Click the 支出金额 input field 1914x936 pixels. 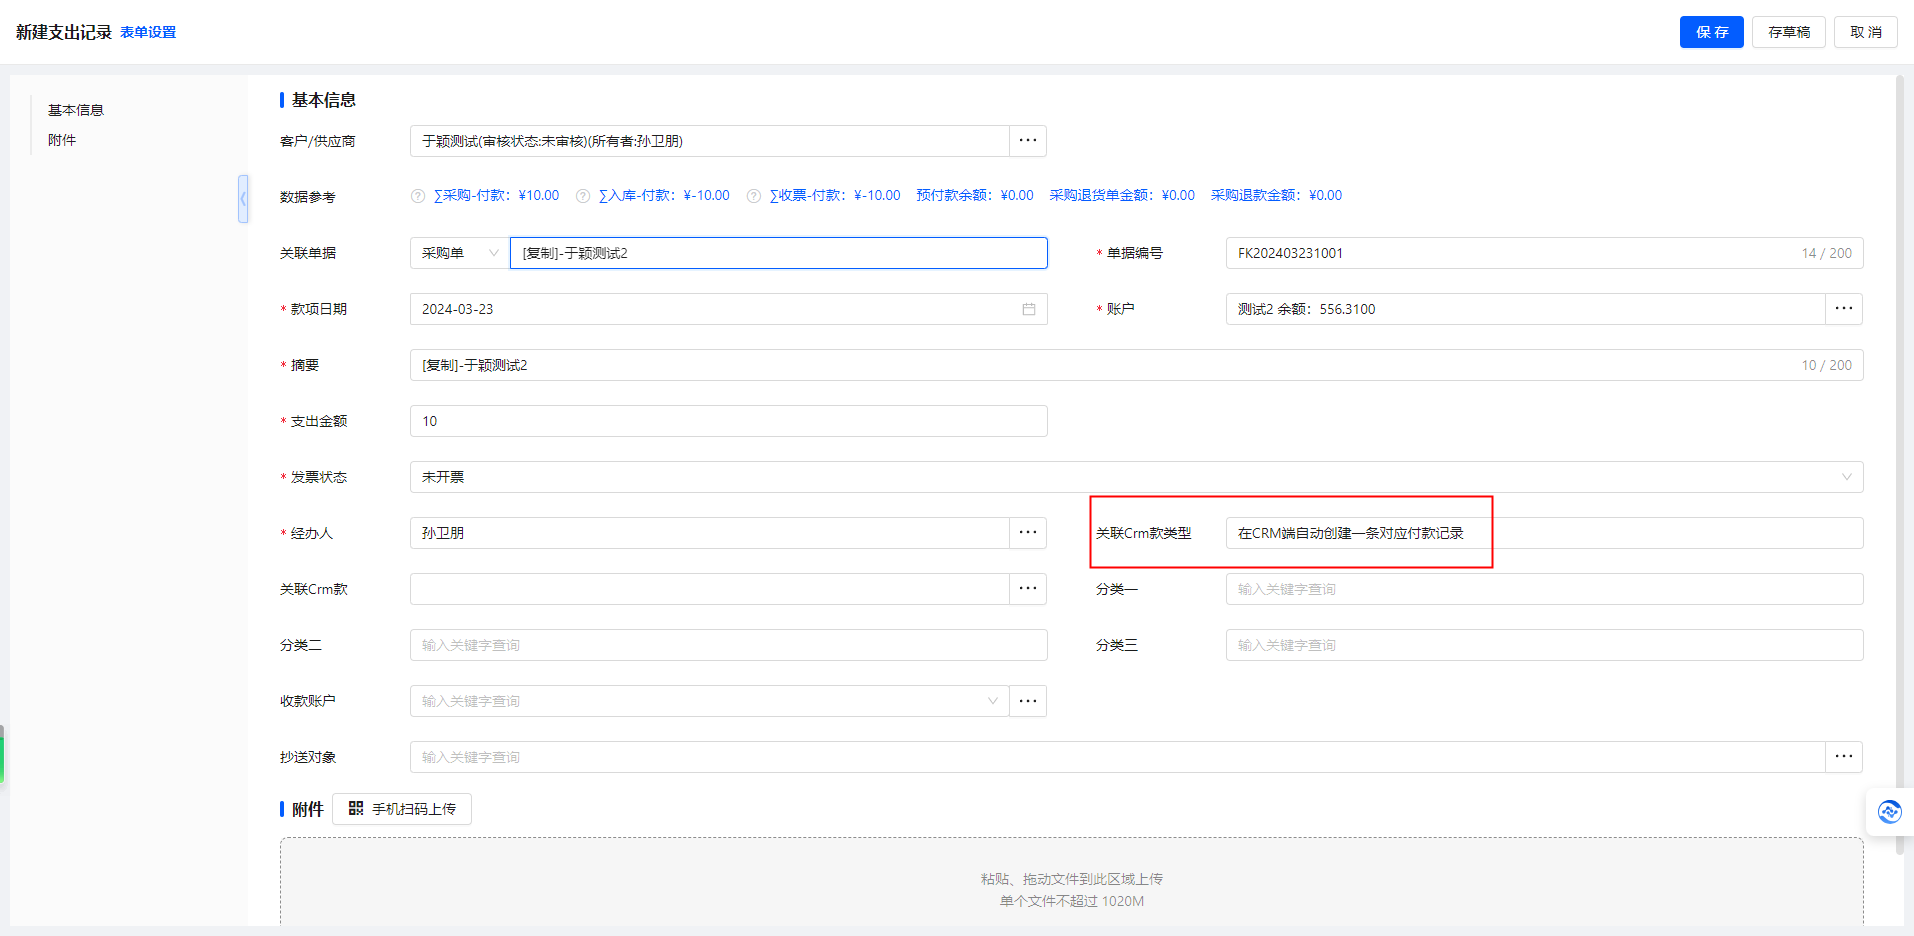click(x=728, y=421)
